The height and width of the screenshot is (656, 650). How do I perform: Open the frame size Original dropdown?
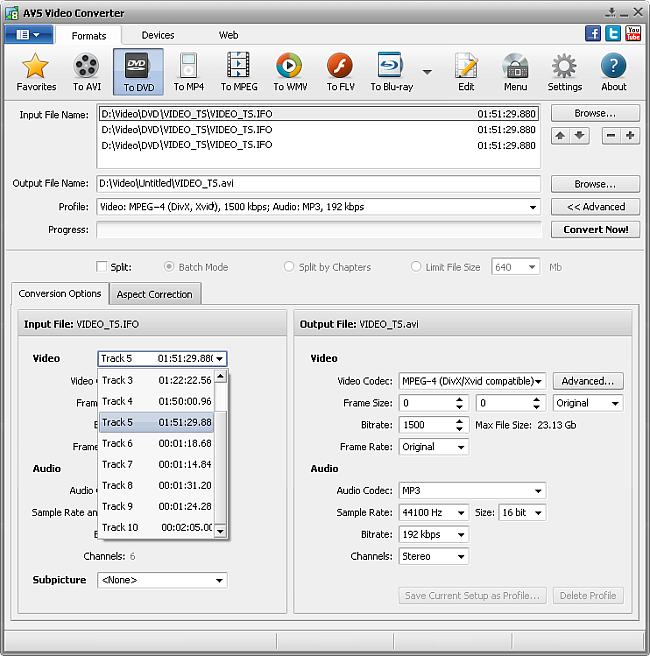[x=588, y=403]
